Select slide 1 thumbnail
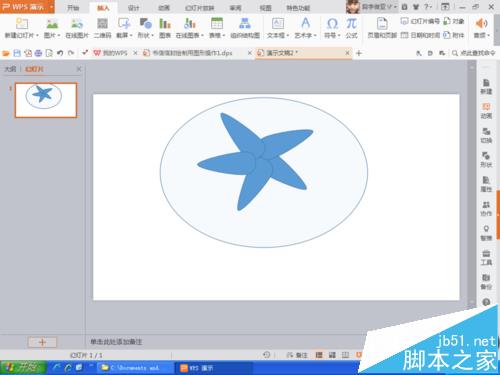The height and width of the screenshot is (375, 500). point(46,100)
